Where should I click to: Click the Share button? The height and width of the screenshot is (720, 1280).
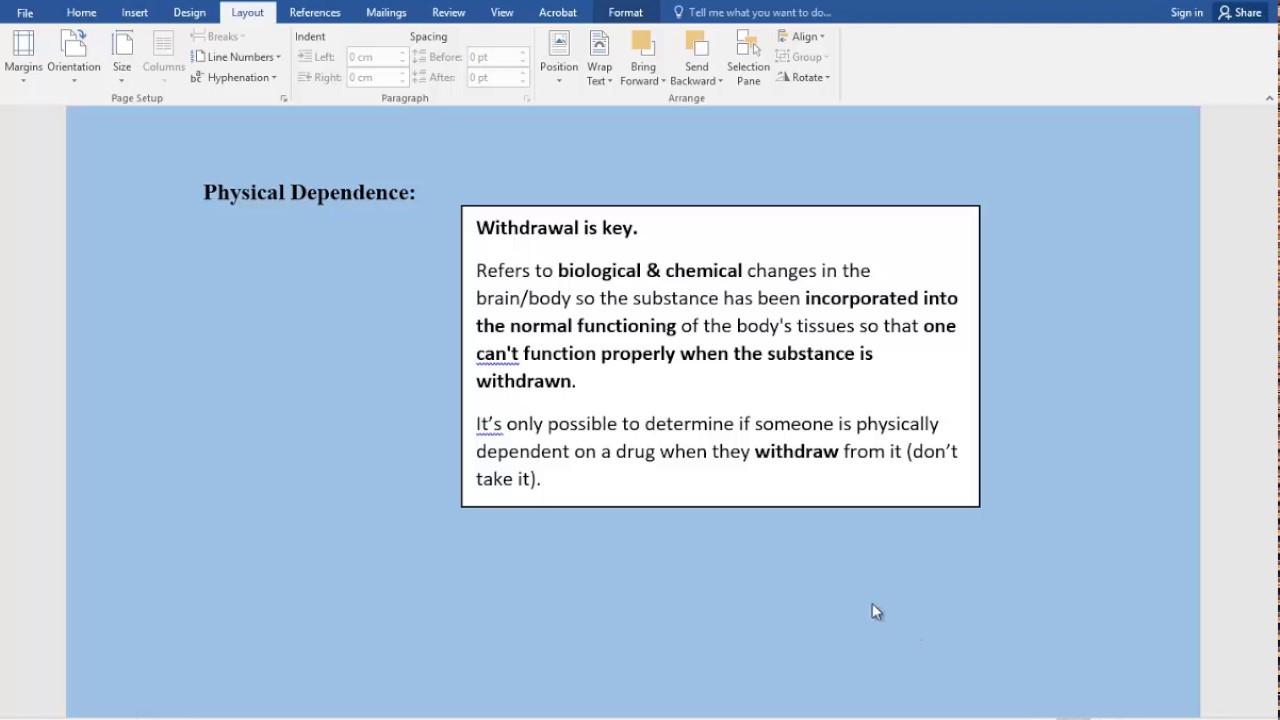coord(1240,12)
